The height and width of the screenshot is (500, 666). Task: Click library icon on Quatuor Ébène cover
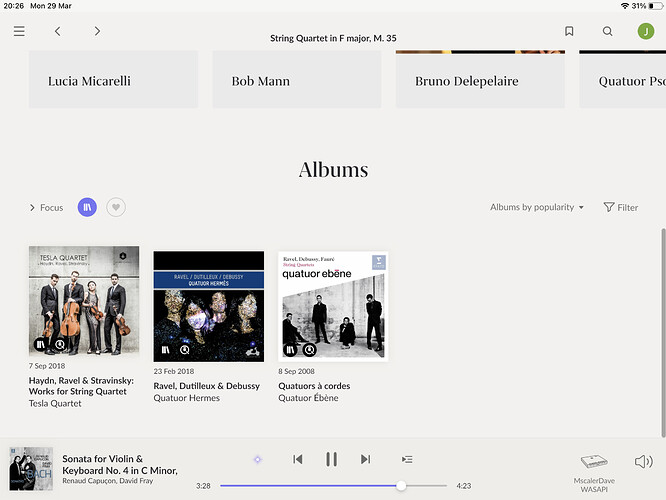(291, 350)
